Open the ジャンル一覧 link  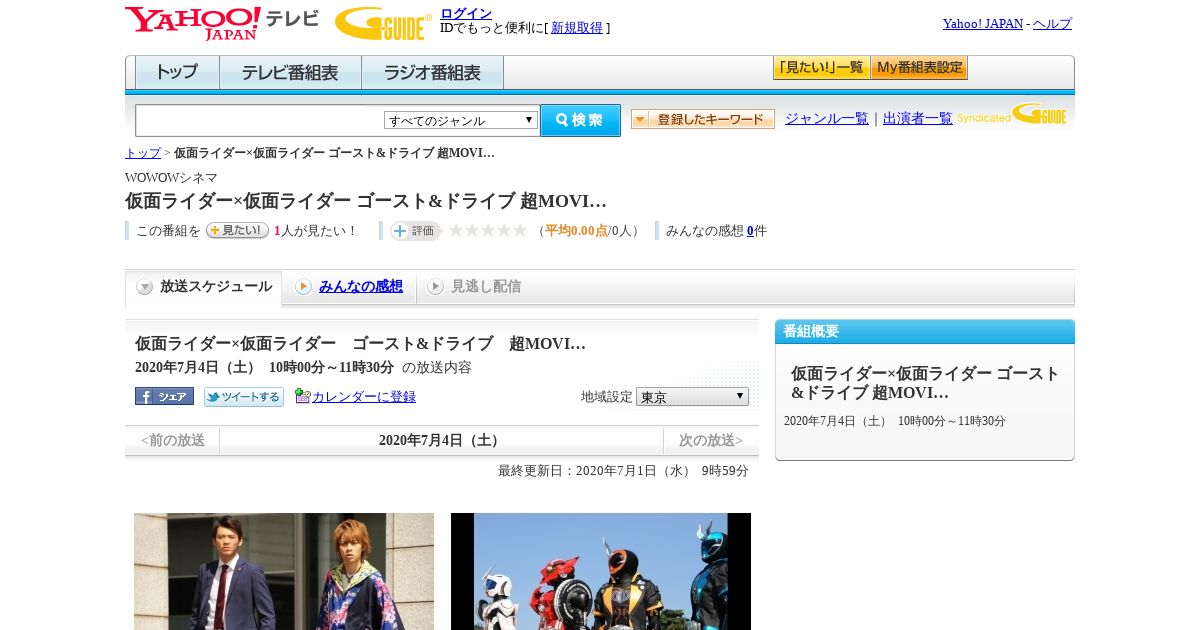[827, 118]
